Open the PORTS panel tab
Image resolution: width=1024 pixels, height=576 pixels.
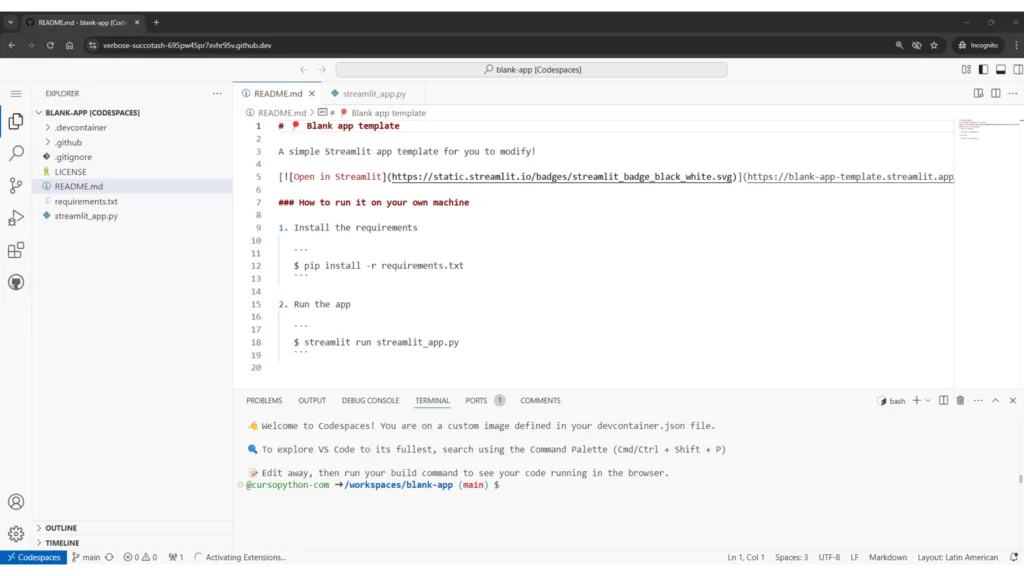[x=476, y=399]
